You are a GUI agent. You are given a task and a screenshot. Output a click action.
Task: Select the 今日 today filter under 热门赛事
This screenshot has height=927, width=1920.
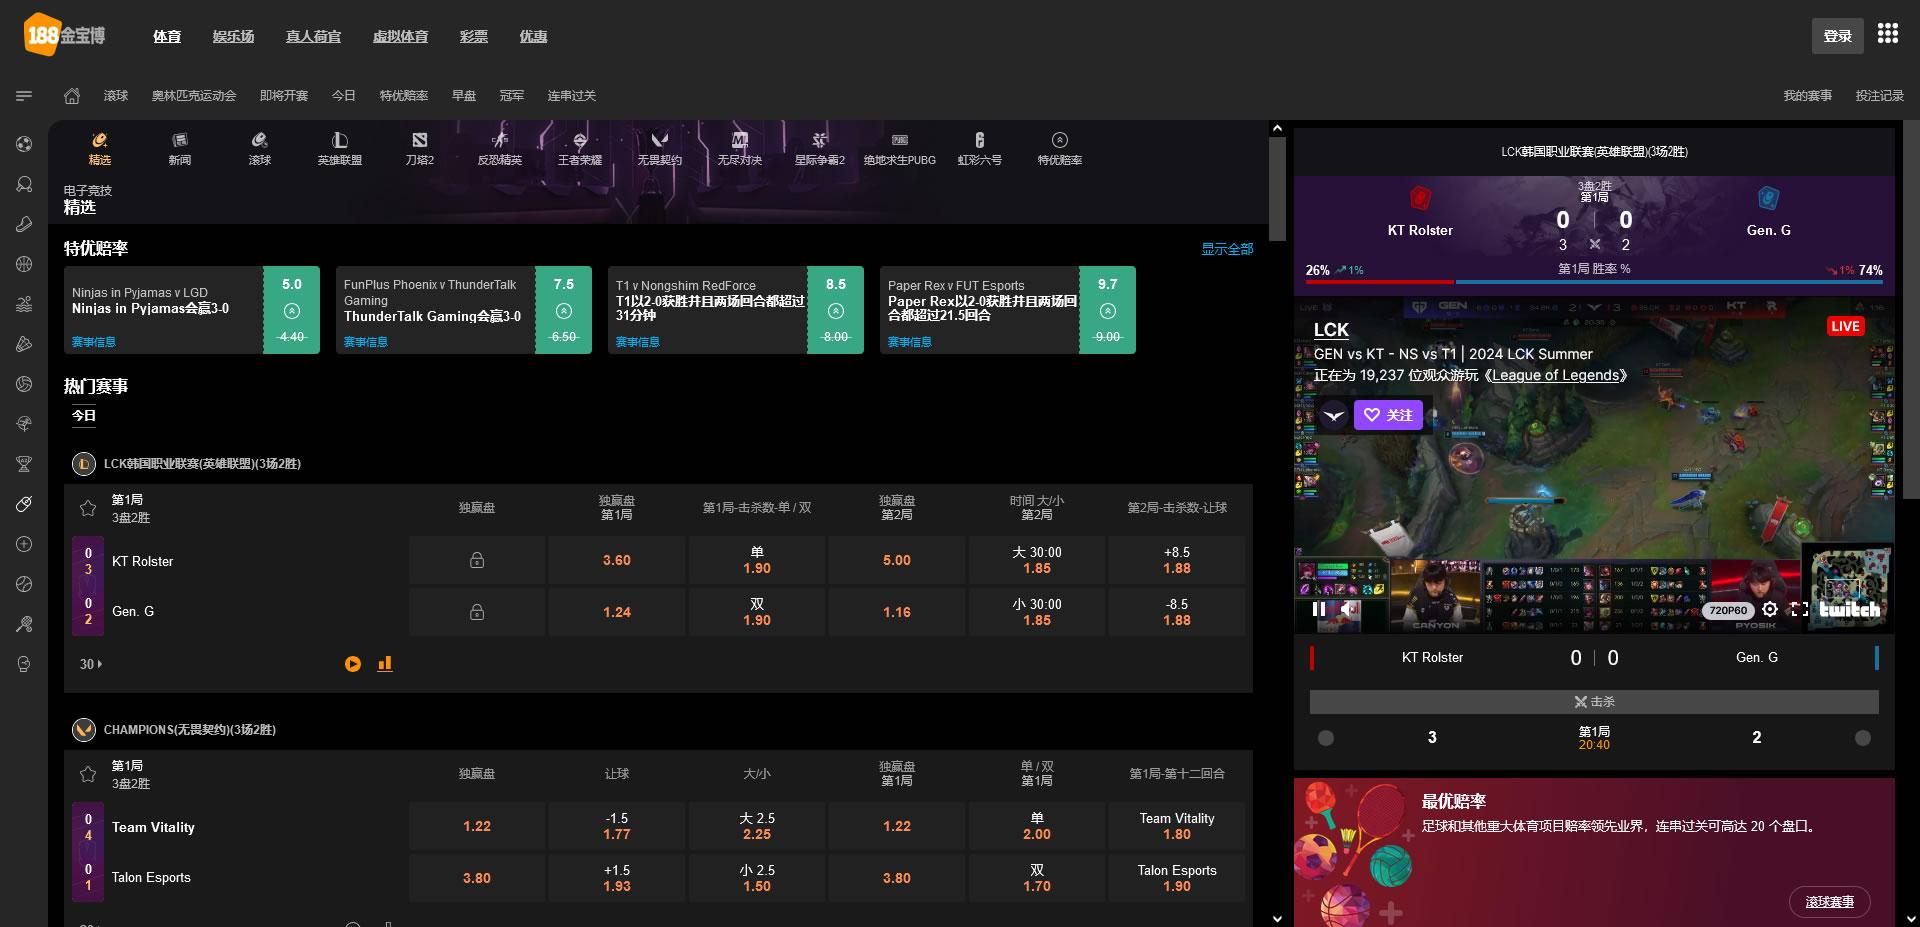click(84, 416)
